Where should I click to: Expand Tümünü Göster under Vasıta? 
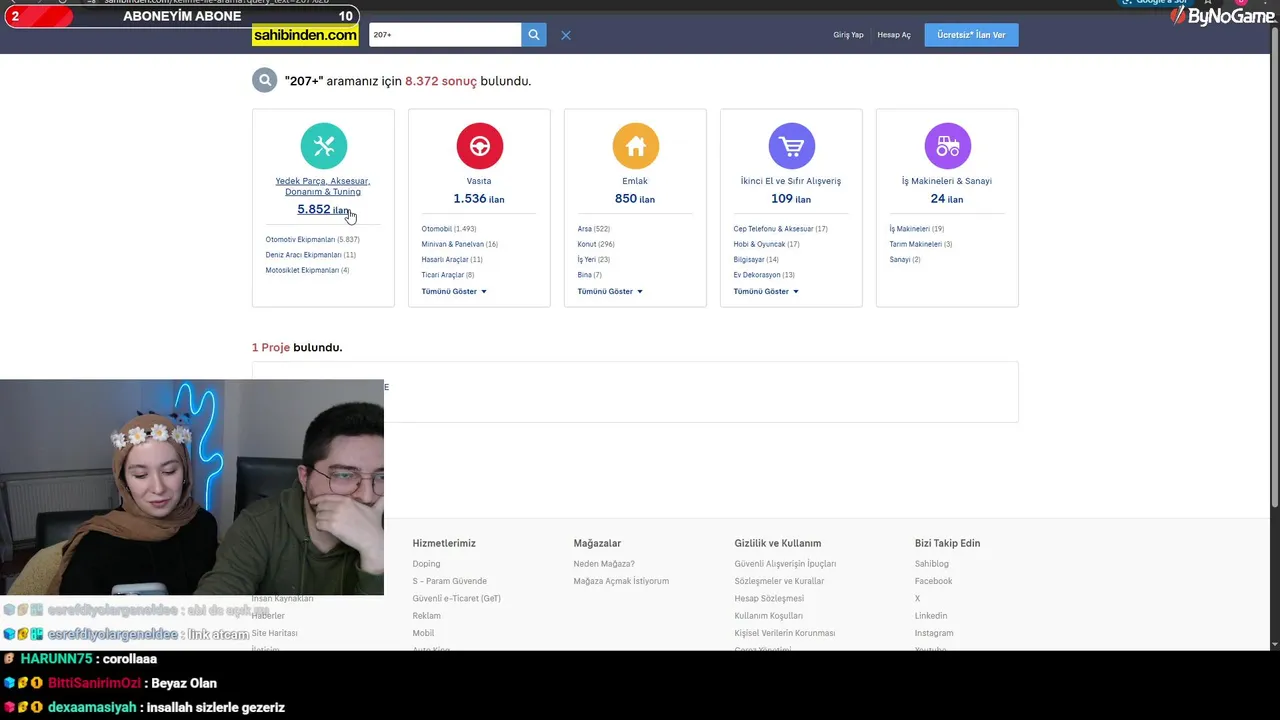click(454, 291)
